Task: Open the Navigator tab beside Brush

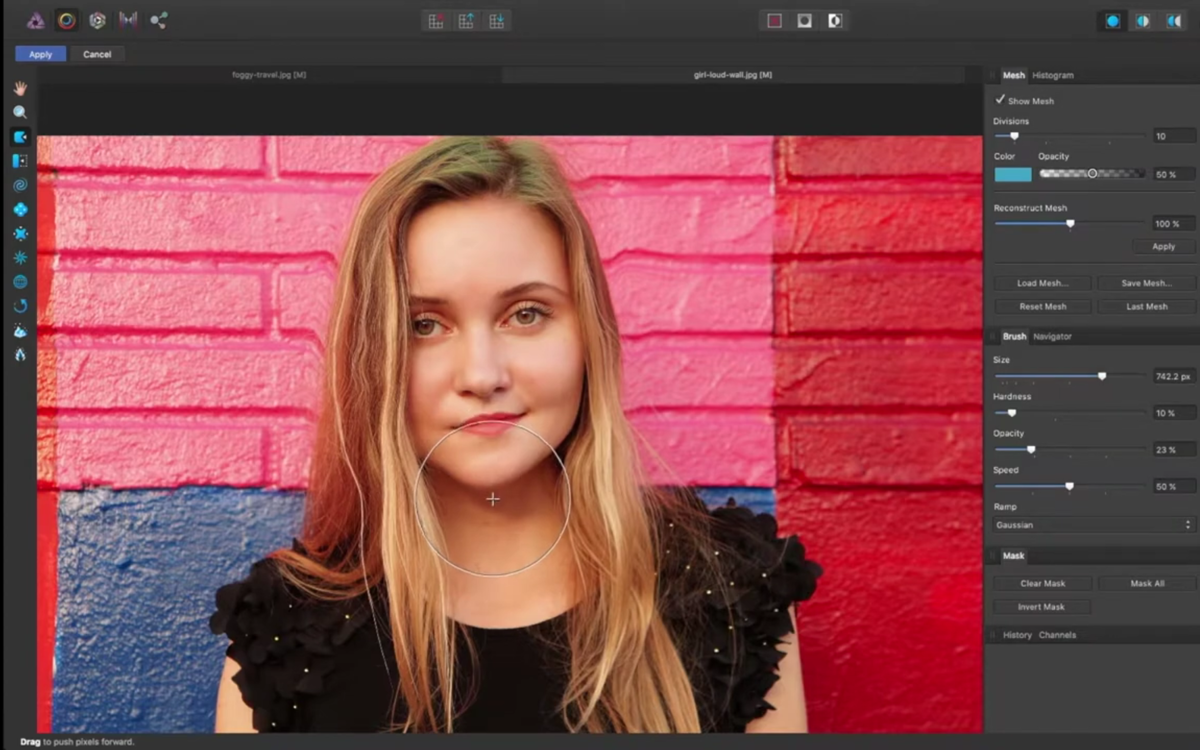Action: (1052, 336)
